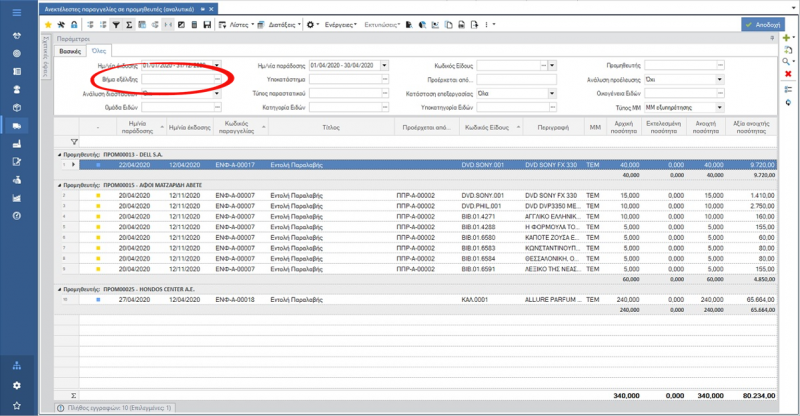The width and height of the screenshot is (800, 416).
Task: Toggle the Sigma totals toolbar icon
Action: 129,25
